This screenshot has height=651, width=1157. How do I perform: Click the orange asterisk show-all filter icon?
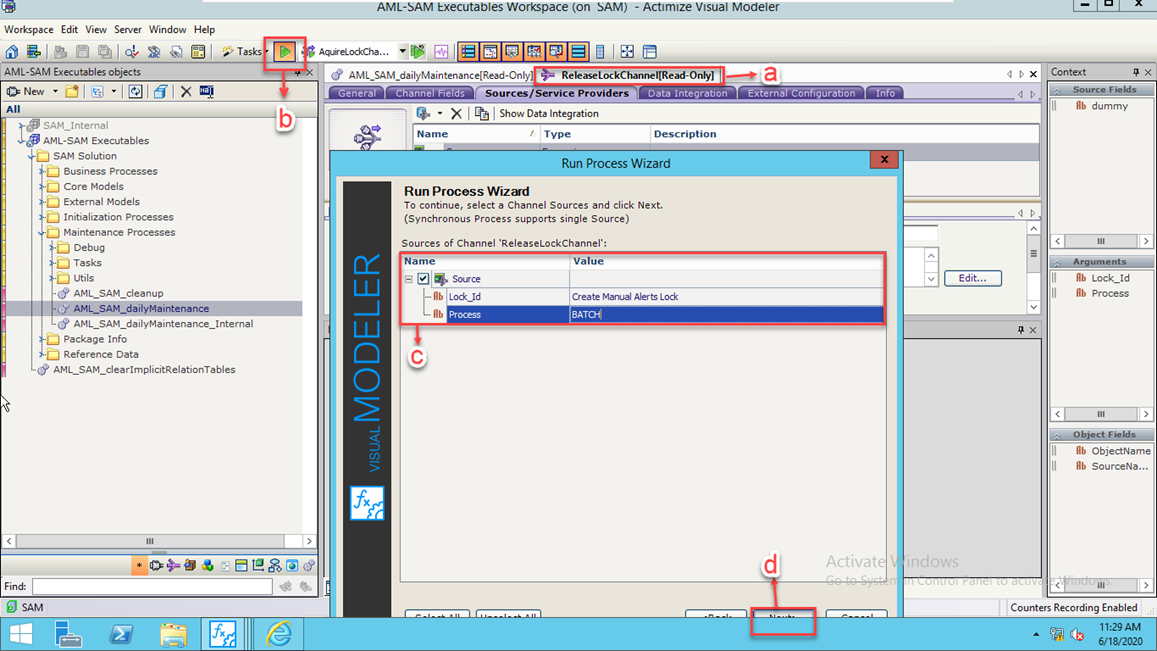(139, 565)
